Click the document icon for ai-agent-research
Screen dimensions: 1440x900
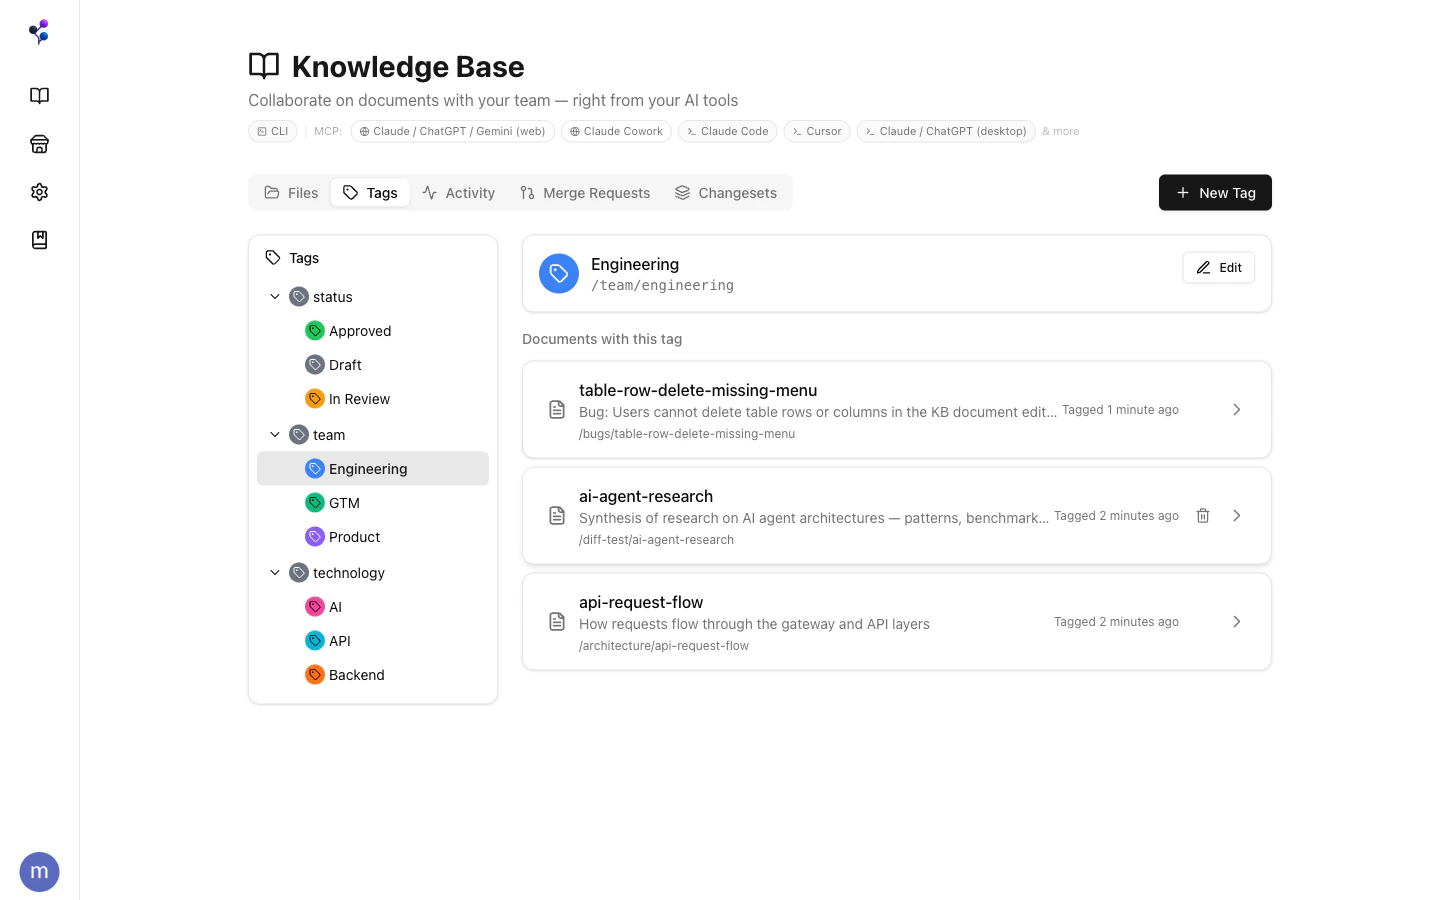[557, 516]
